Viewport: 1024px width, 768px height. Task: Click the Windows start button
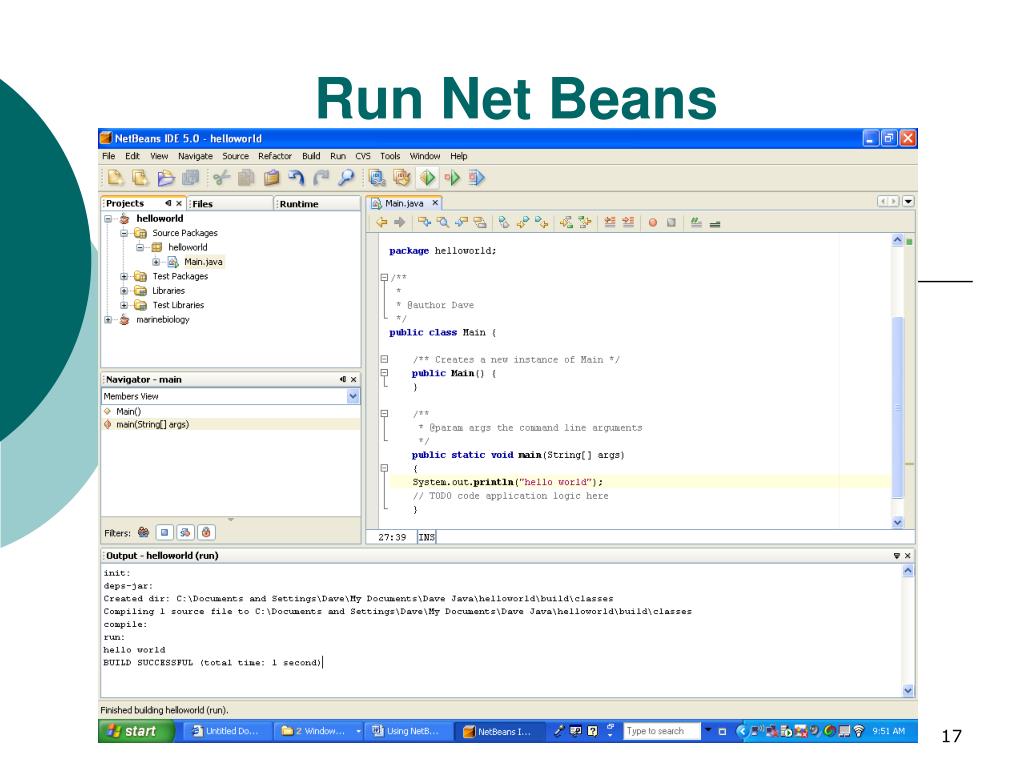137,731
